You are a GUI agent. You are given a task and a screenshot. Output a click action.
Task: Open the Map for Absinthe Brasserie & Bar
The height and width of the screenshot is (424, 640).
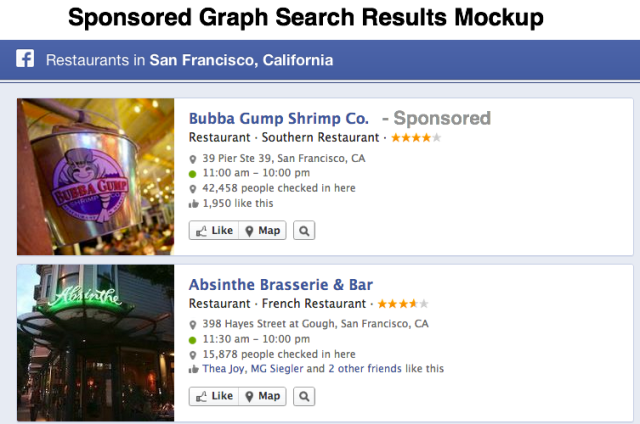pos(262,396)
